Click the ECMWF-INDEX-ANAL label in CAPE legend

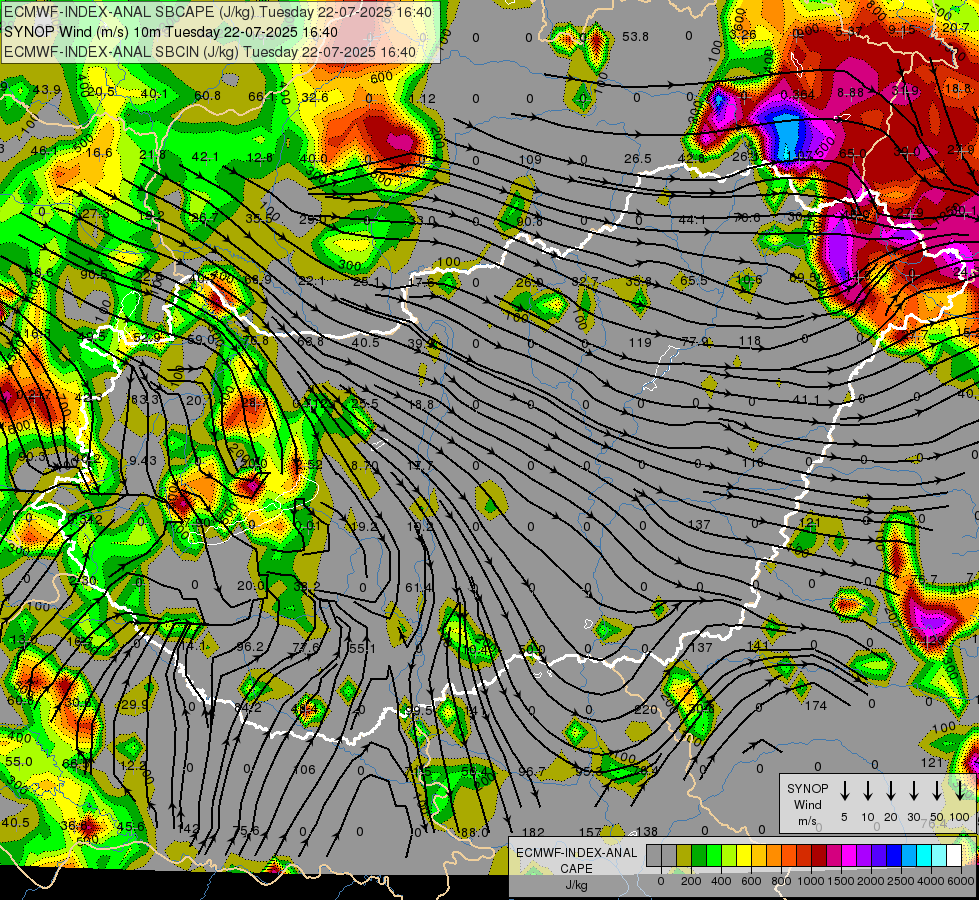pos(576,853)
